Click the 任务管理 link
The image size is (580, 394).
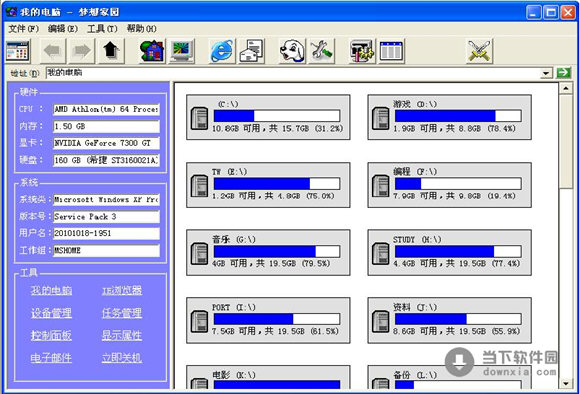122,313
